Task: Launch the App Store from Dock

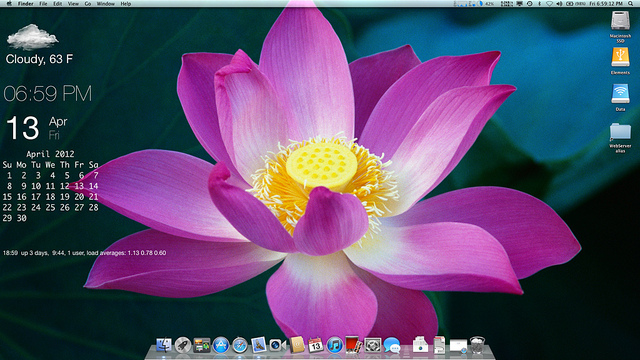Action: point(221,345)
